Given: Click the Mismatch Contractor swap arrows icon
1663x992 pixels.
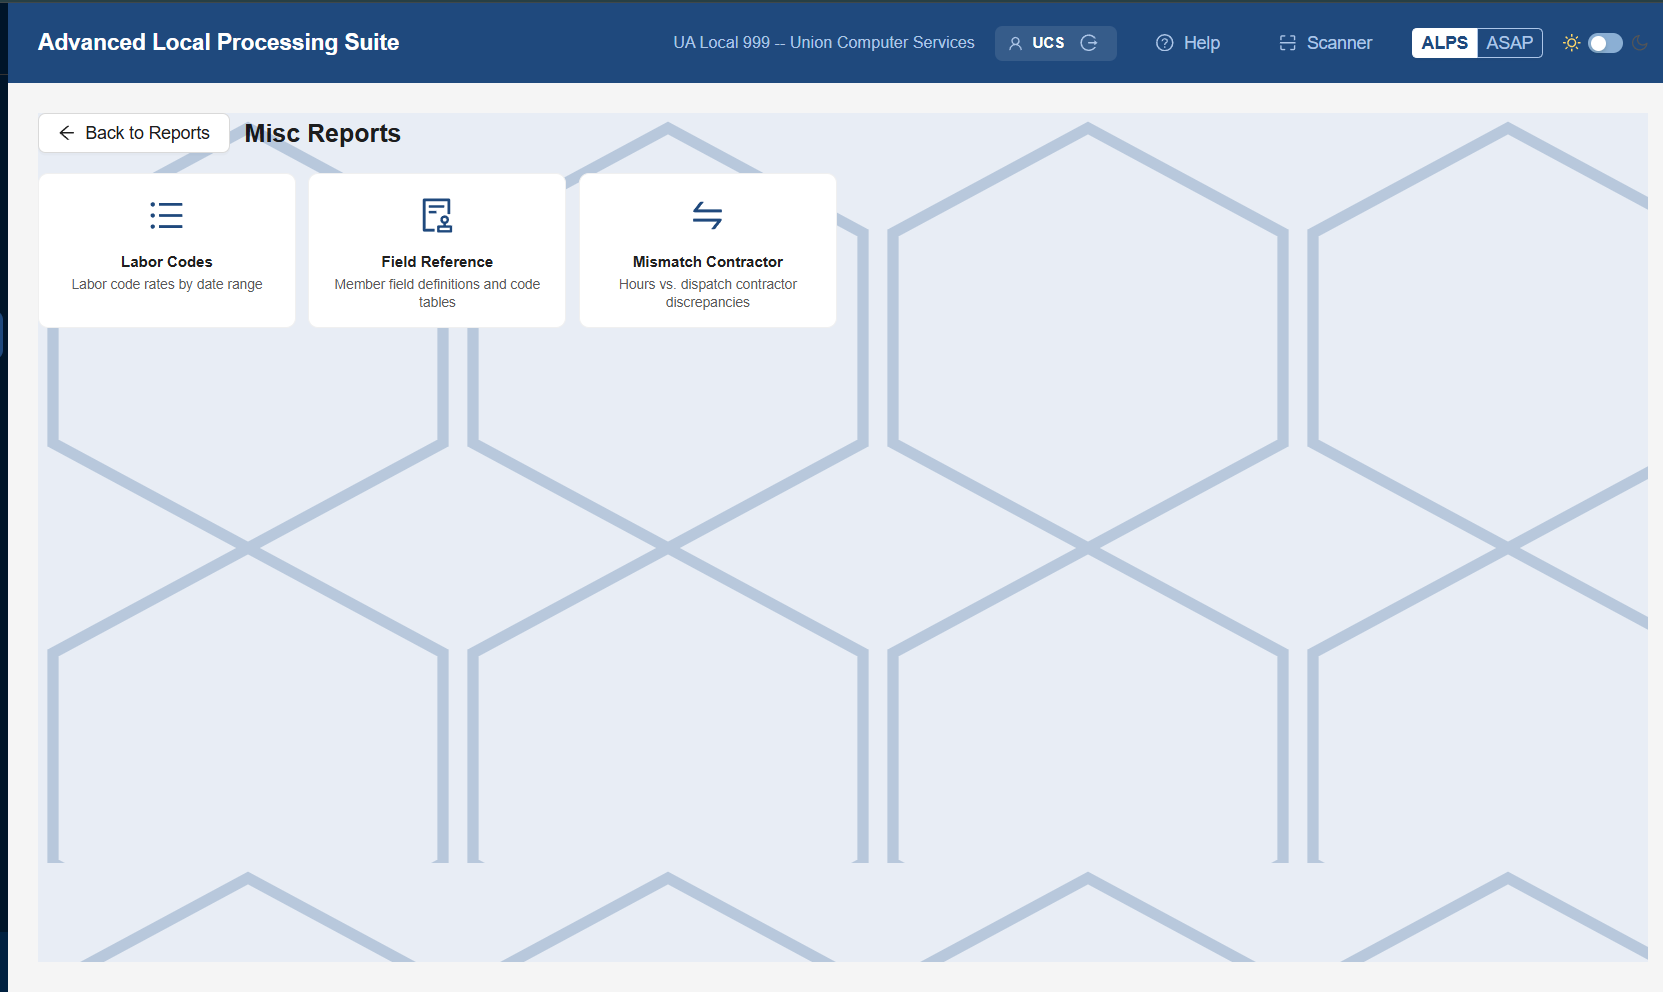Looking at the screenshot, I should pos(707,215).
